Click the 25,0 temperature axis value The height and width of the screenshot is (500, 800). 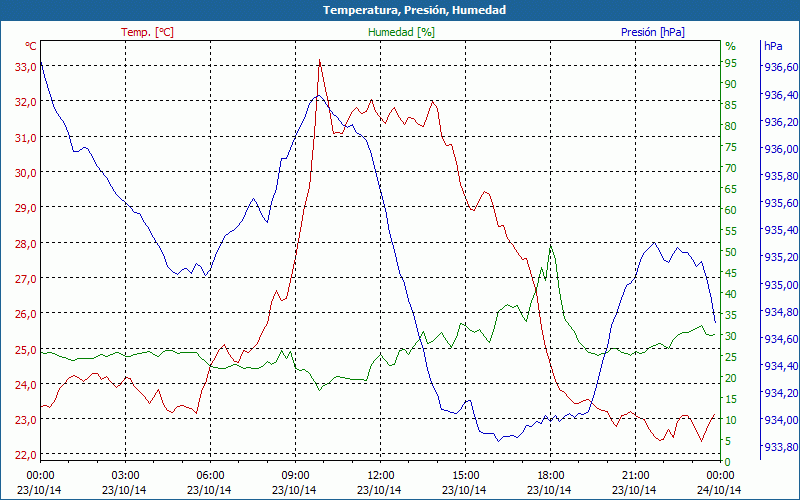tap(26, 350)
